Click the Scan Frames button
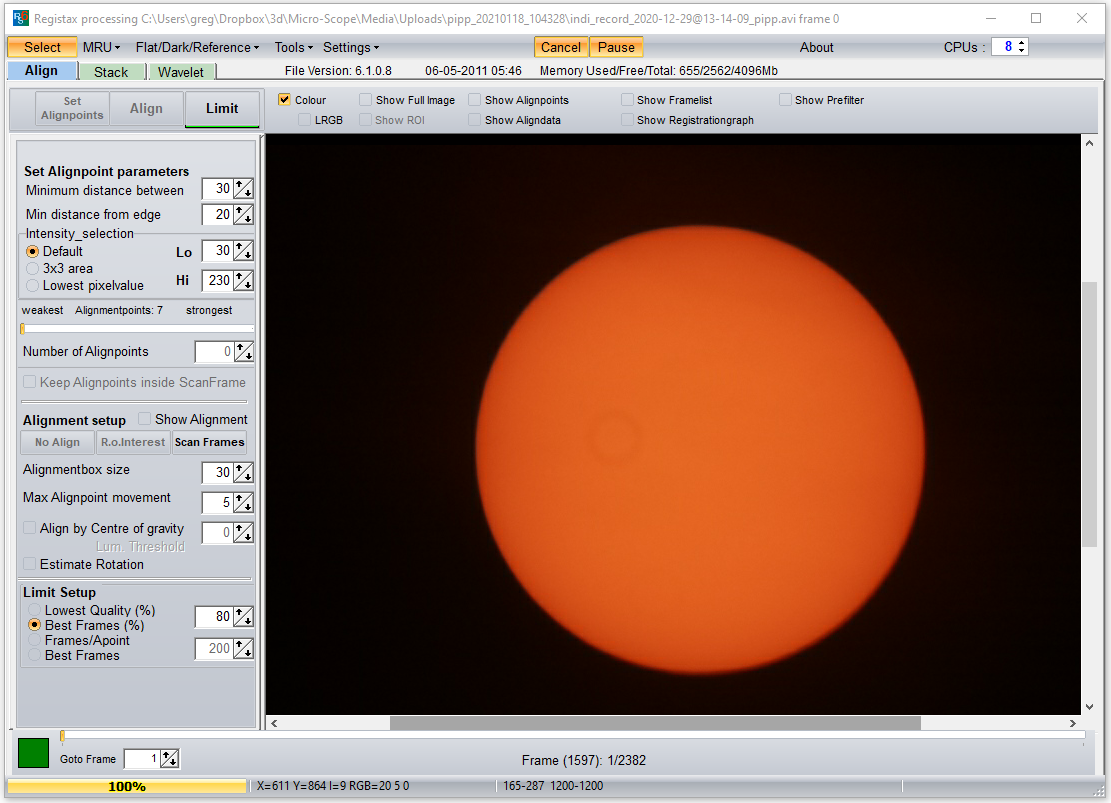Image resolution: width=1111 pixels, height=803 pixels. pos(209,442)
